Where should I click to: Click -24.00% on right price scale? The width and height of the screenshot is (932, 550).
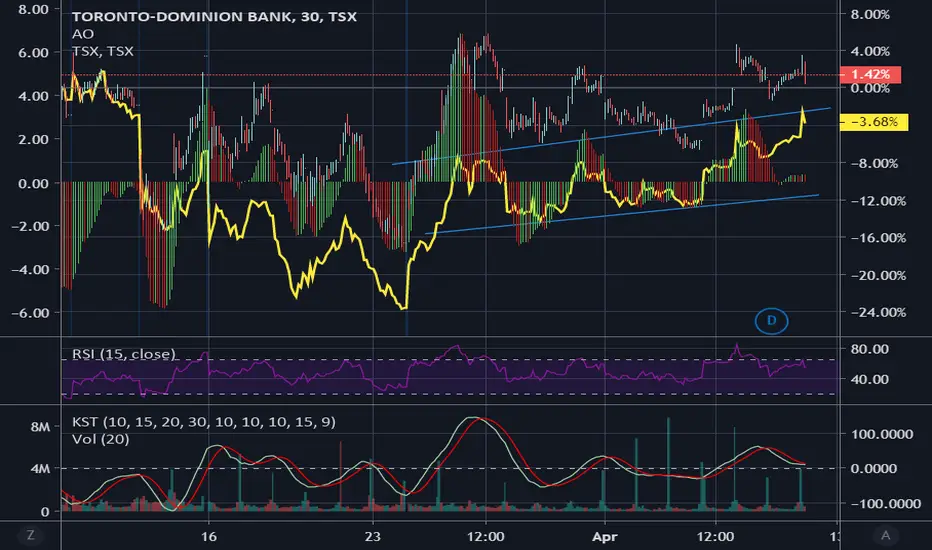point(878,312)
